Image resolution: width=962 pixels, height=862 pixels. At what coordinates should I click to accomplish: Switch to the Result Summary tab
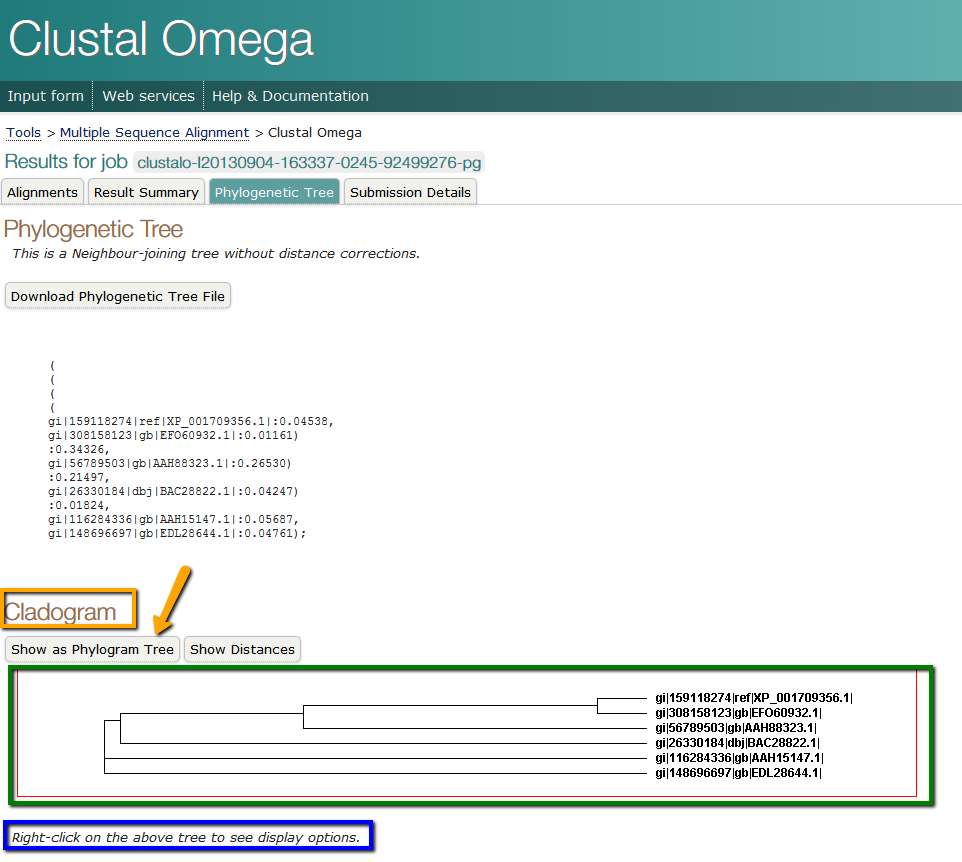point(146,192)
